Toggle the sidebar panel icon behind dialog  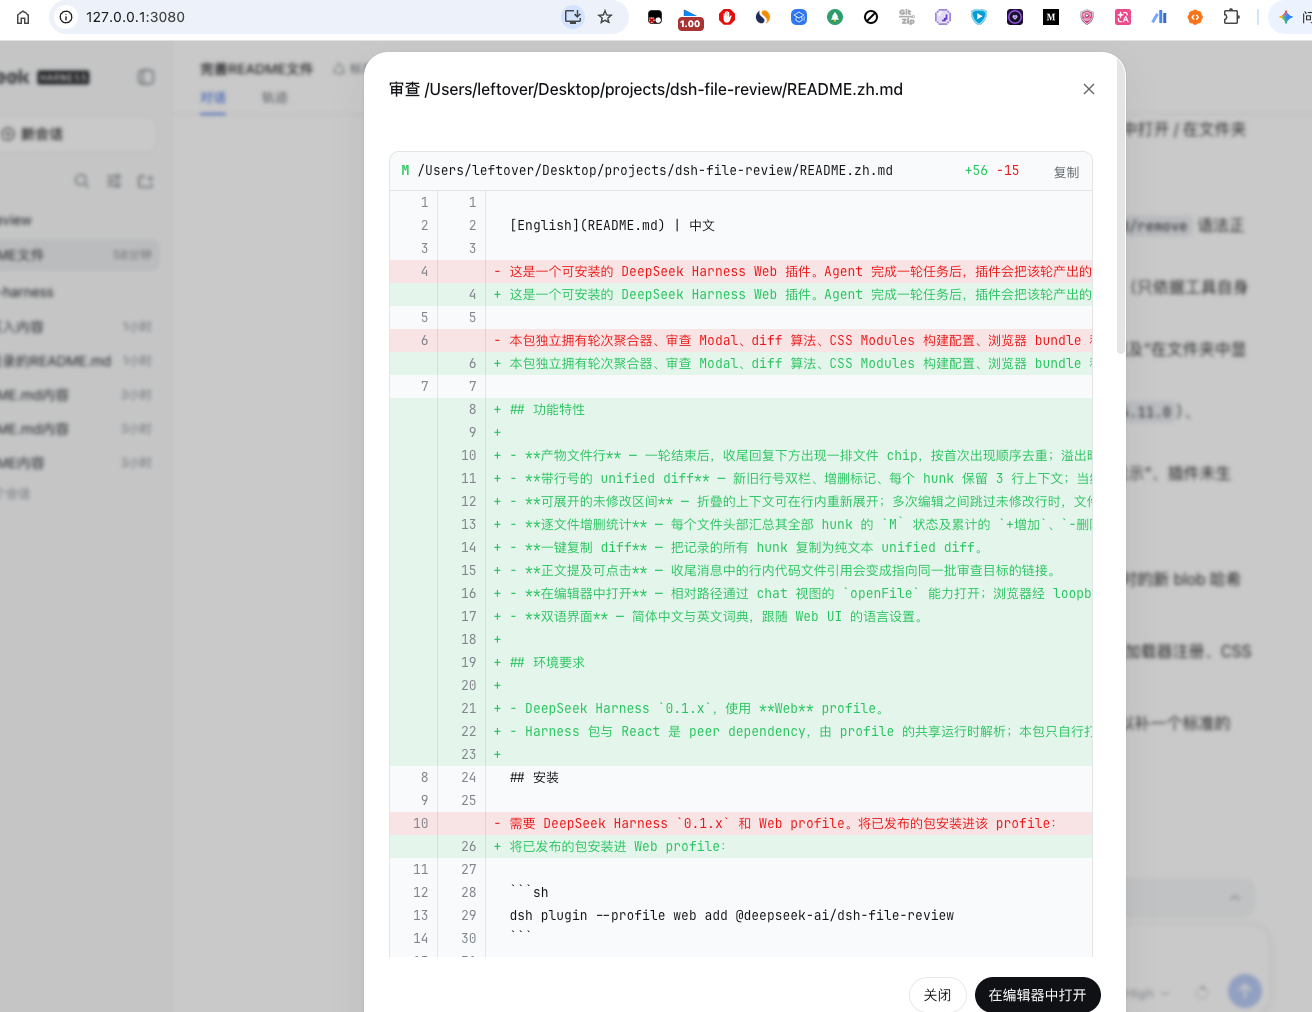(x=146, y=77)
